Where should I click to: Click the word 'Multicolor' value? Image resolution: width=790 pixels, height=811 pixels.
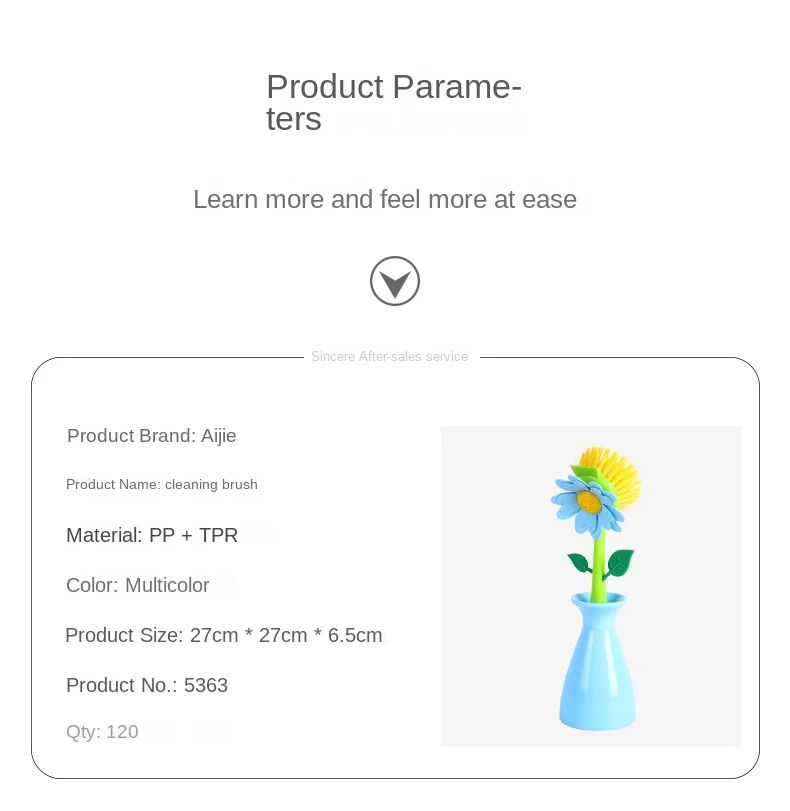click(x=167, y=586)
